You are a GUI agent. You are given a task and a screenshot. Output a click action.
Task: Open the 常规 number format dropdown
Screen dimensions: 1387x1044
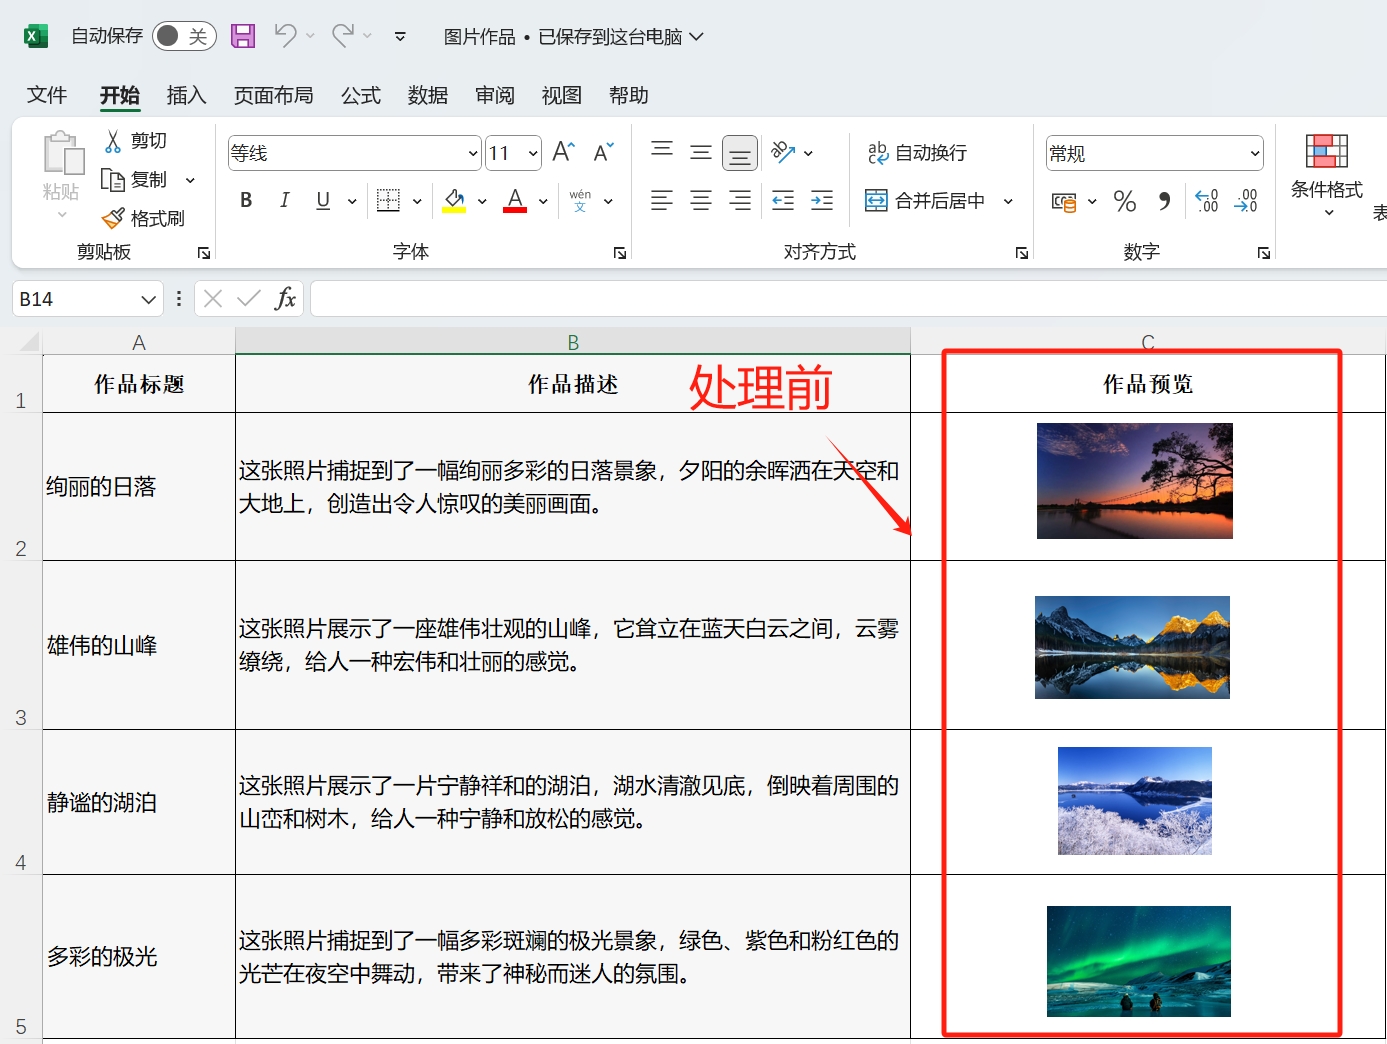coord(1255,152)
